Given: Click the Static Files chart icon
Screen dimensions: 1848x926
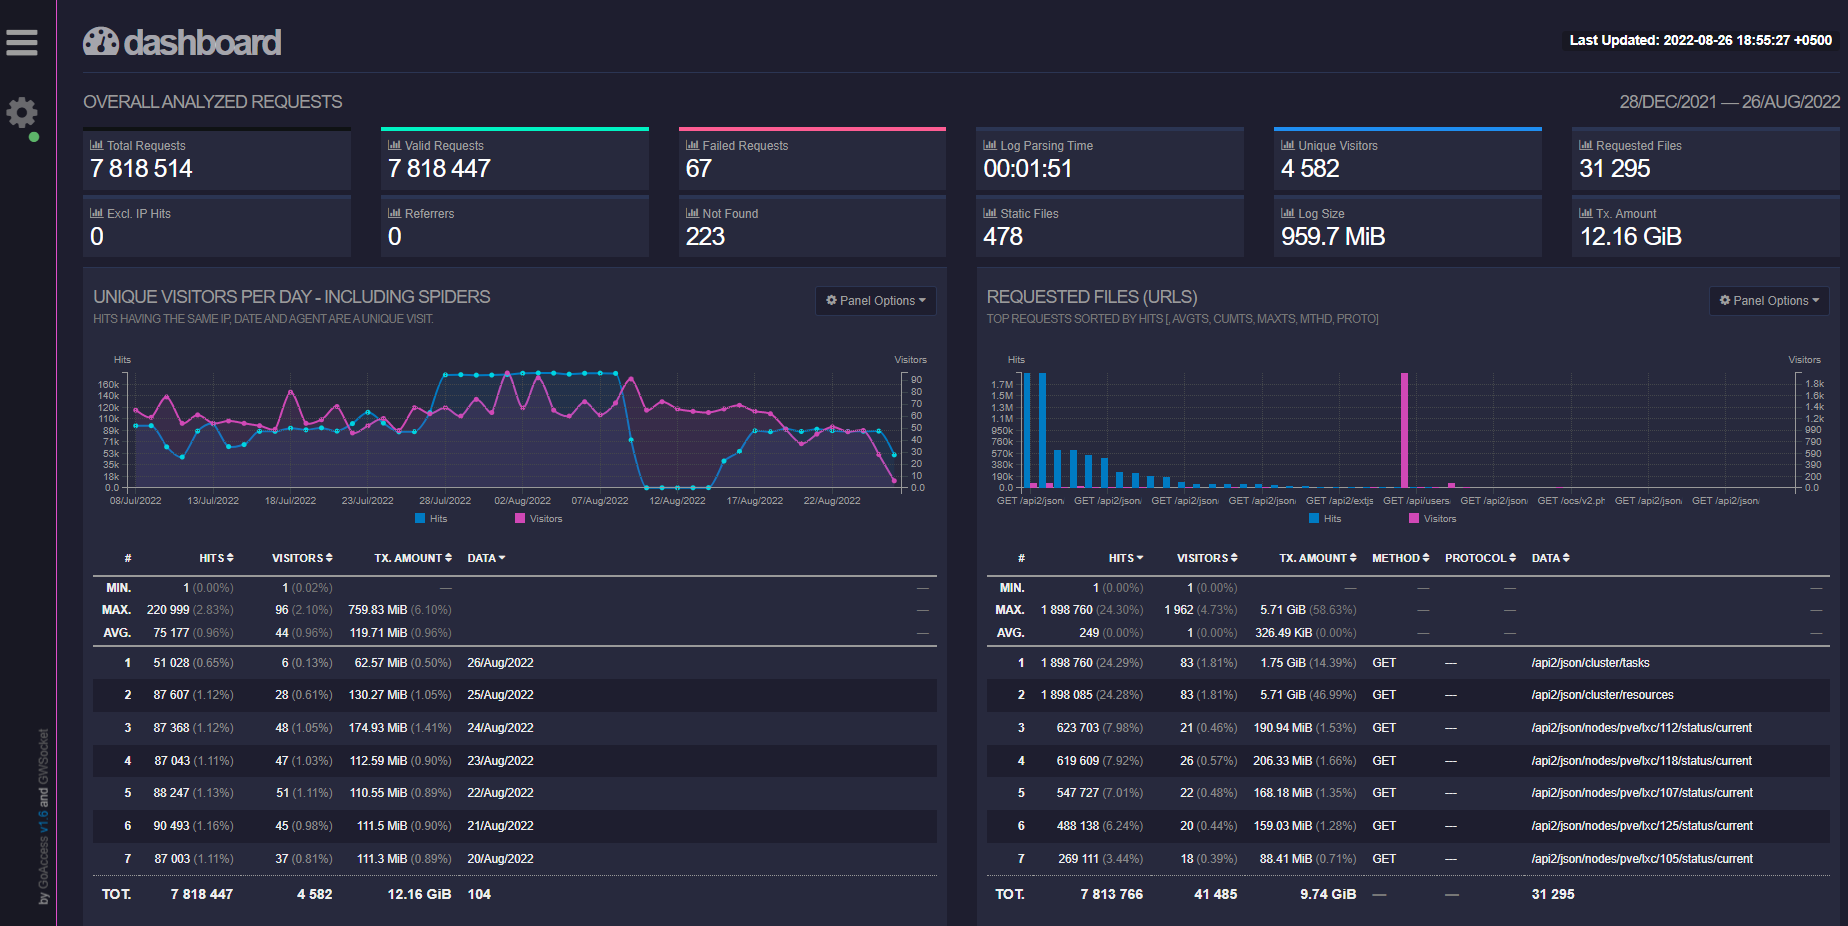Looking at the screenshot, I should pos(990,213).
